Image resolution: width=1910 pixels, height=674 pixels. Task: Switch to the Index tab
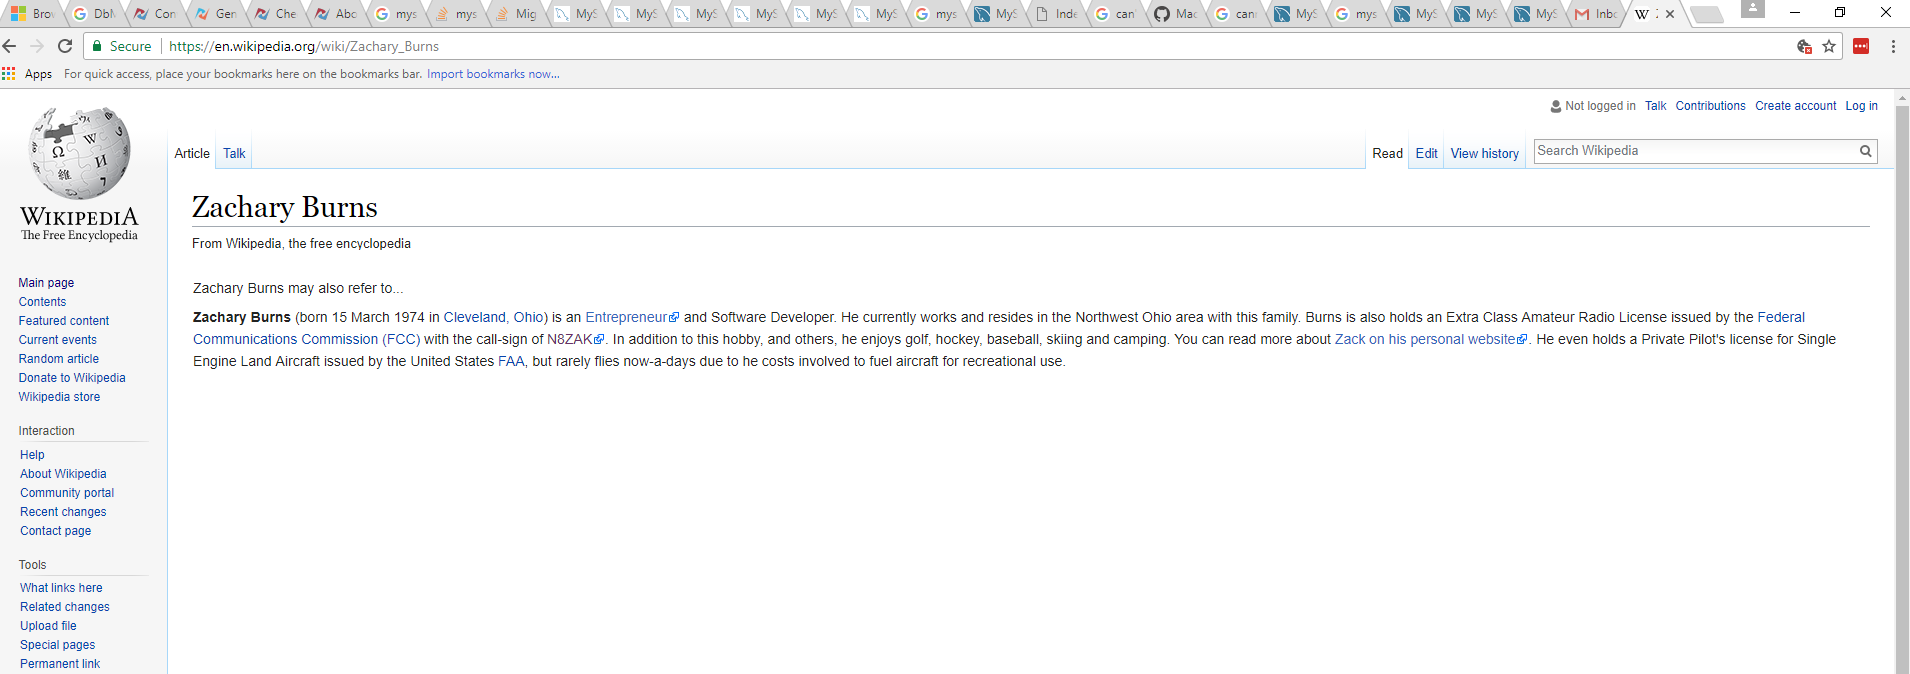coord(1055,14)
